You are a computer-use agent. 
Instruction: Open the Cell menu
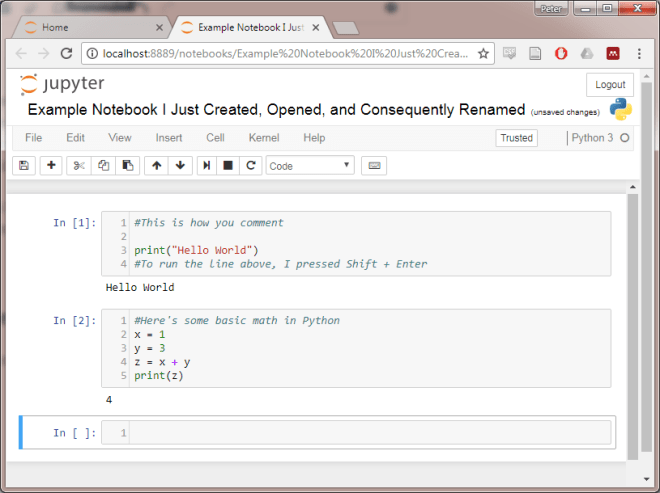215,138
